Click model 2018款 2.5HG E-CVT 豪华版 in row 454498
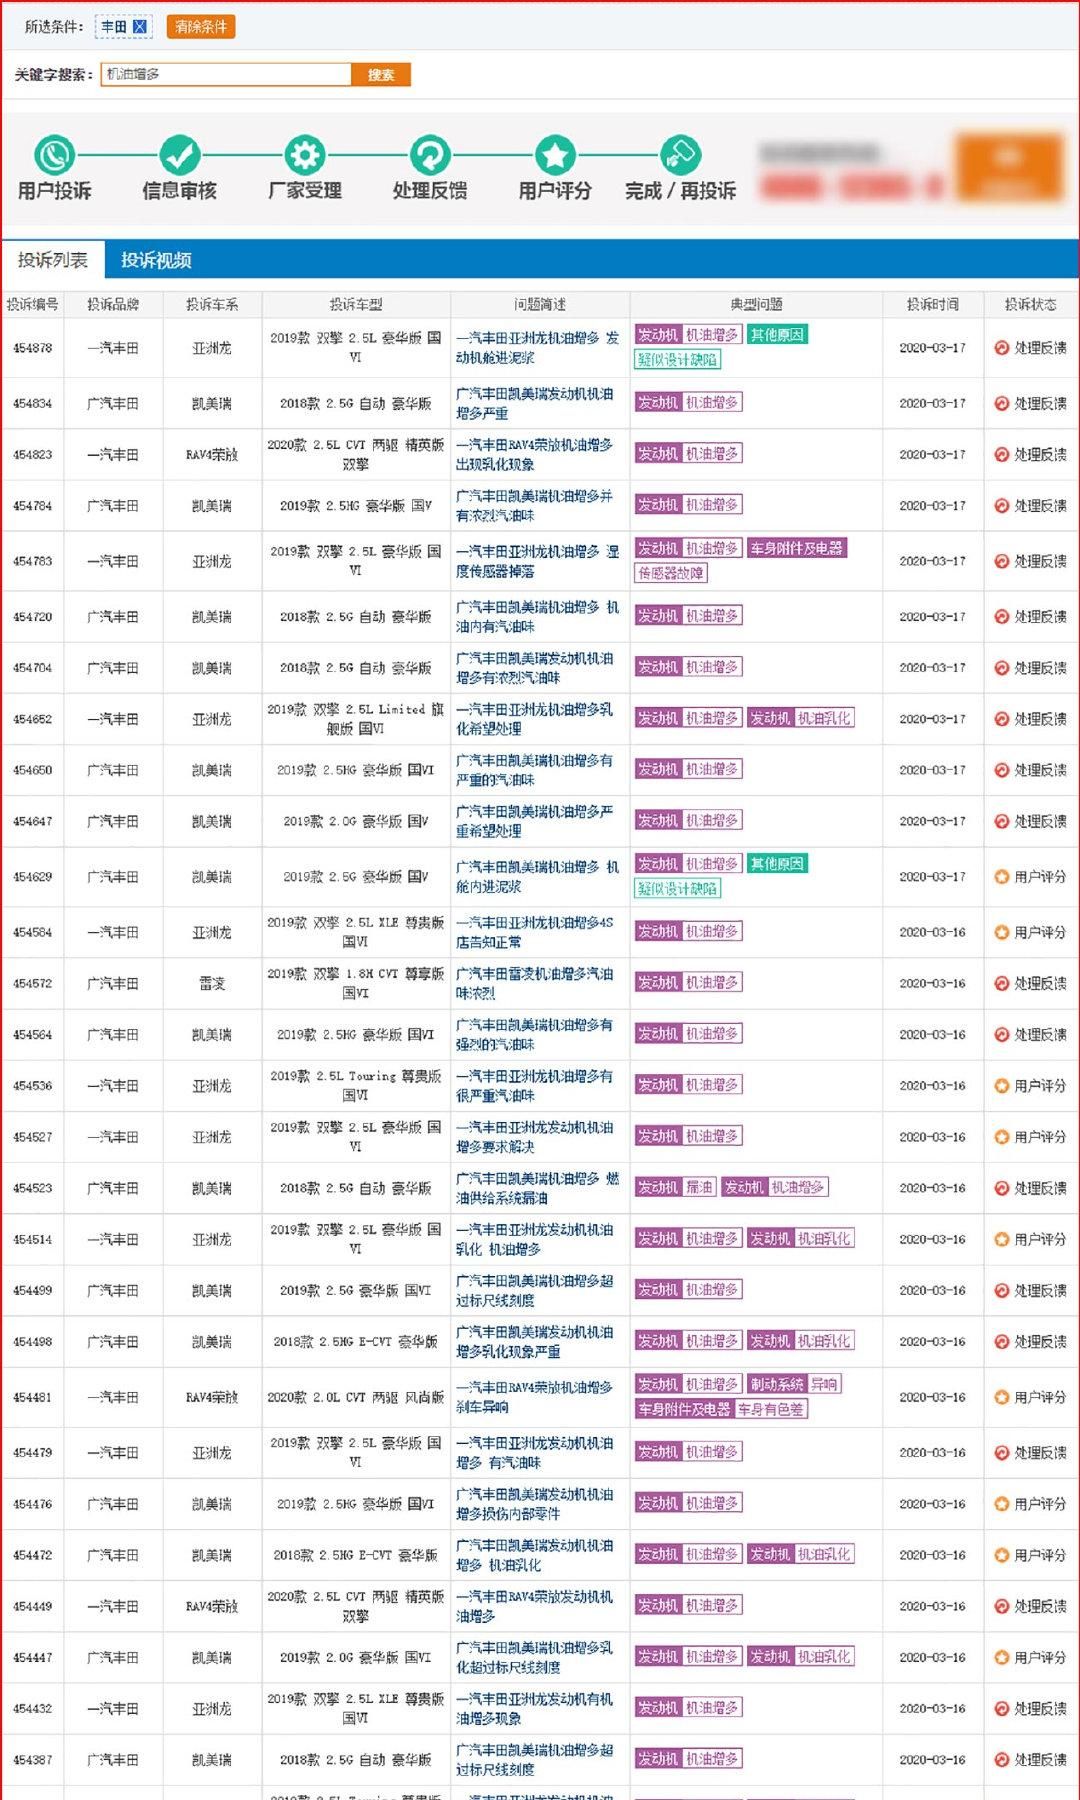Image resolution: width=1080 pixels, height=1800 pixels. pos(356,1342)
